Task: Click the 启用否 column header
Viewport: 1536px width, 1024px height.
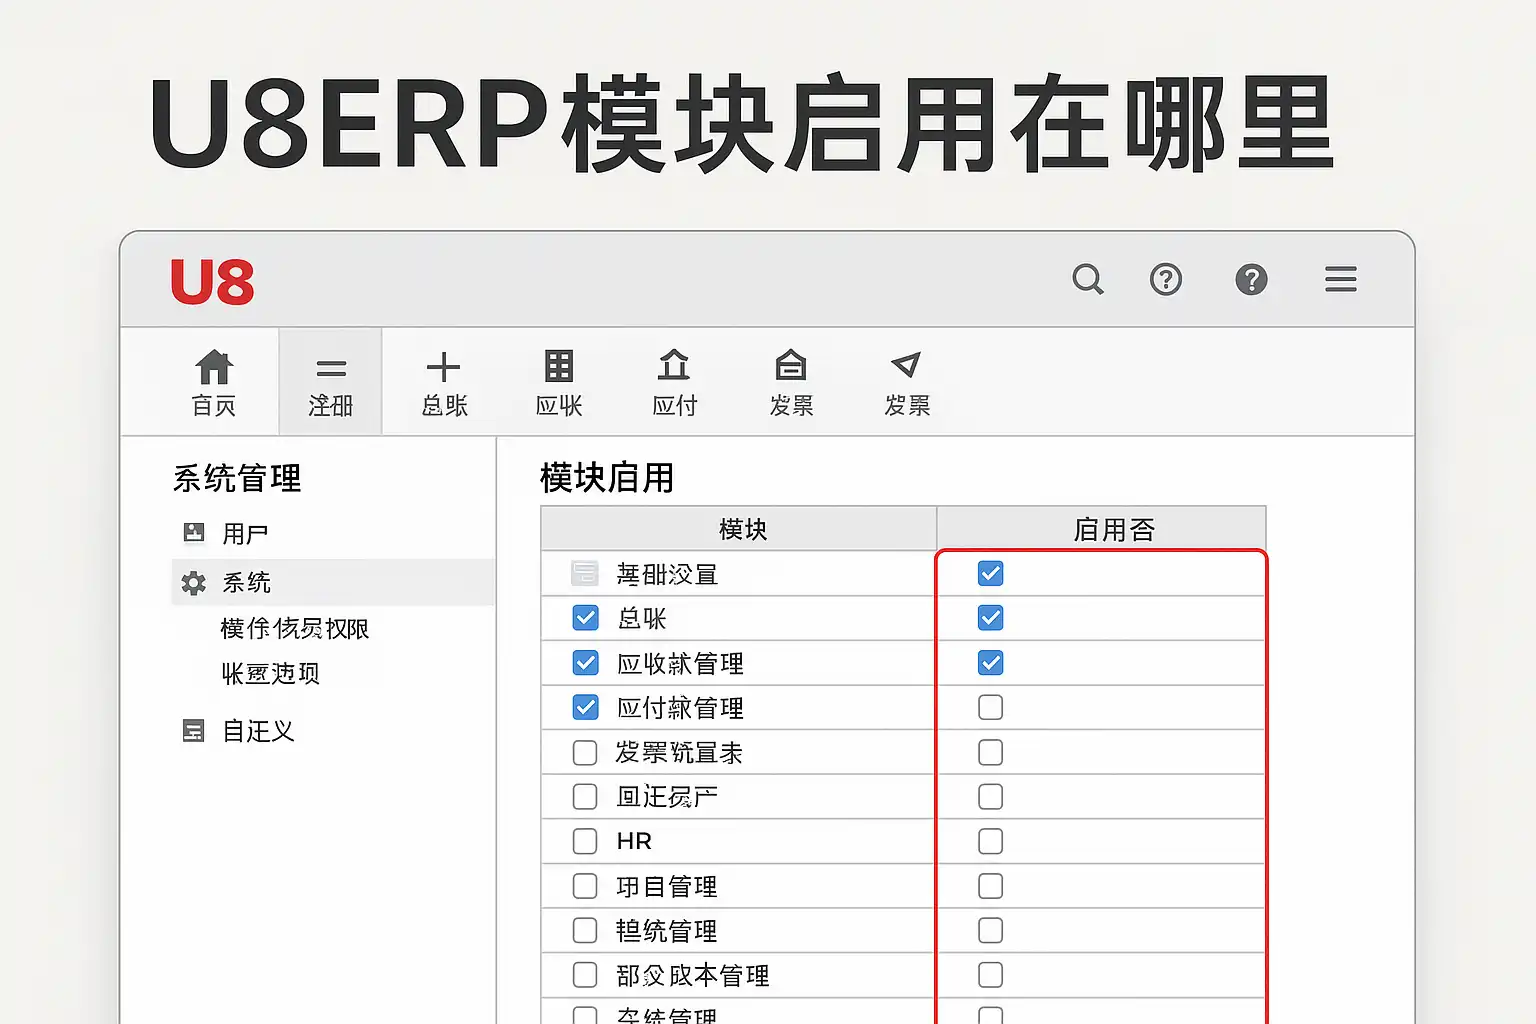Action: coord(1102,529)
